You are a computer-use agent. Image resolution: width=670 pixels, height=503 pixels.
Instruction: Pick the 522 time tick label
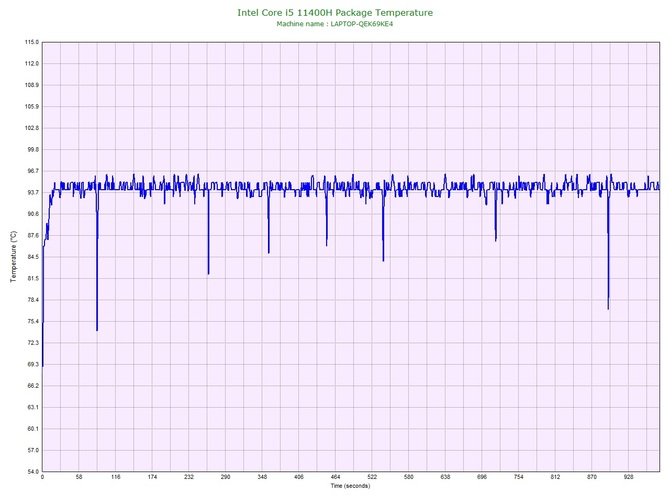click(x=372, y=477)
